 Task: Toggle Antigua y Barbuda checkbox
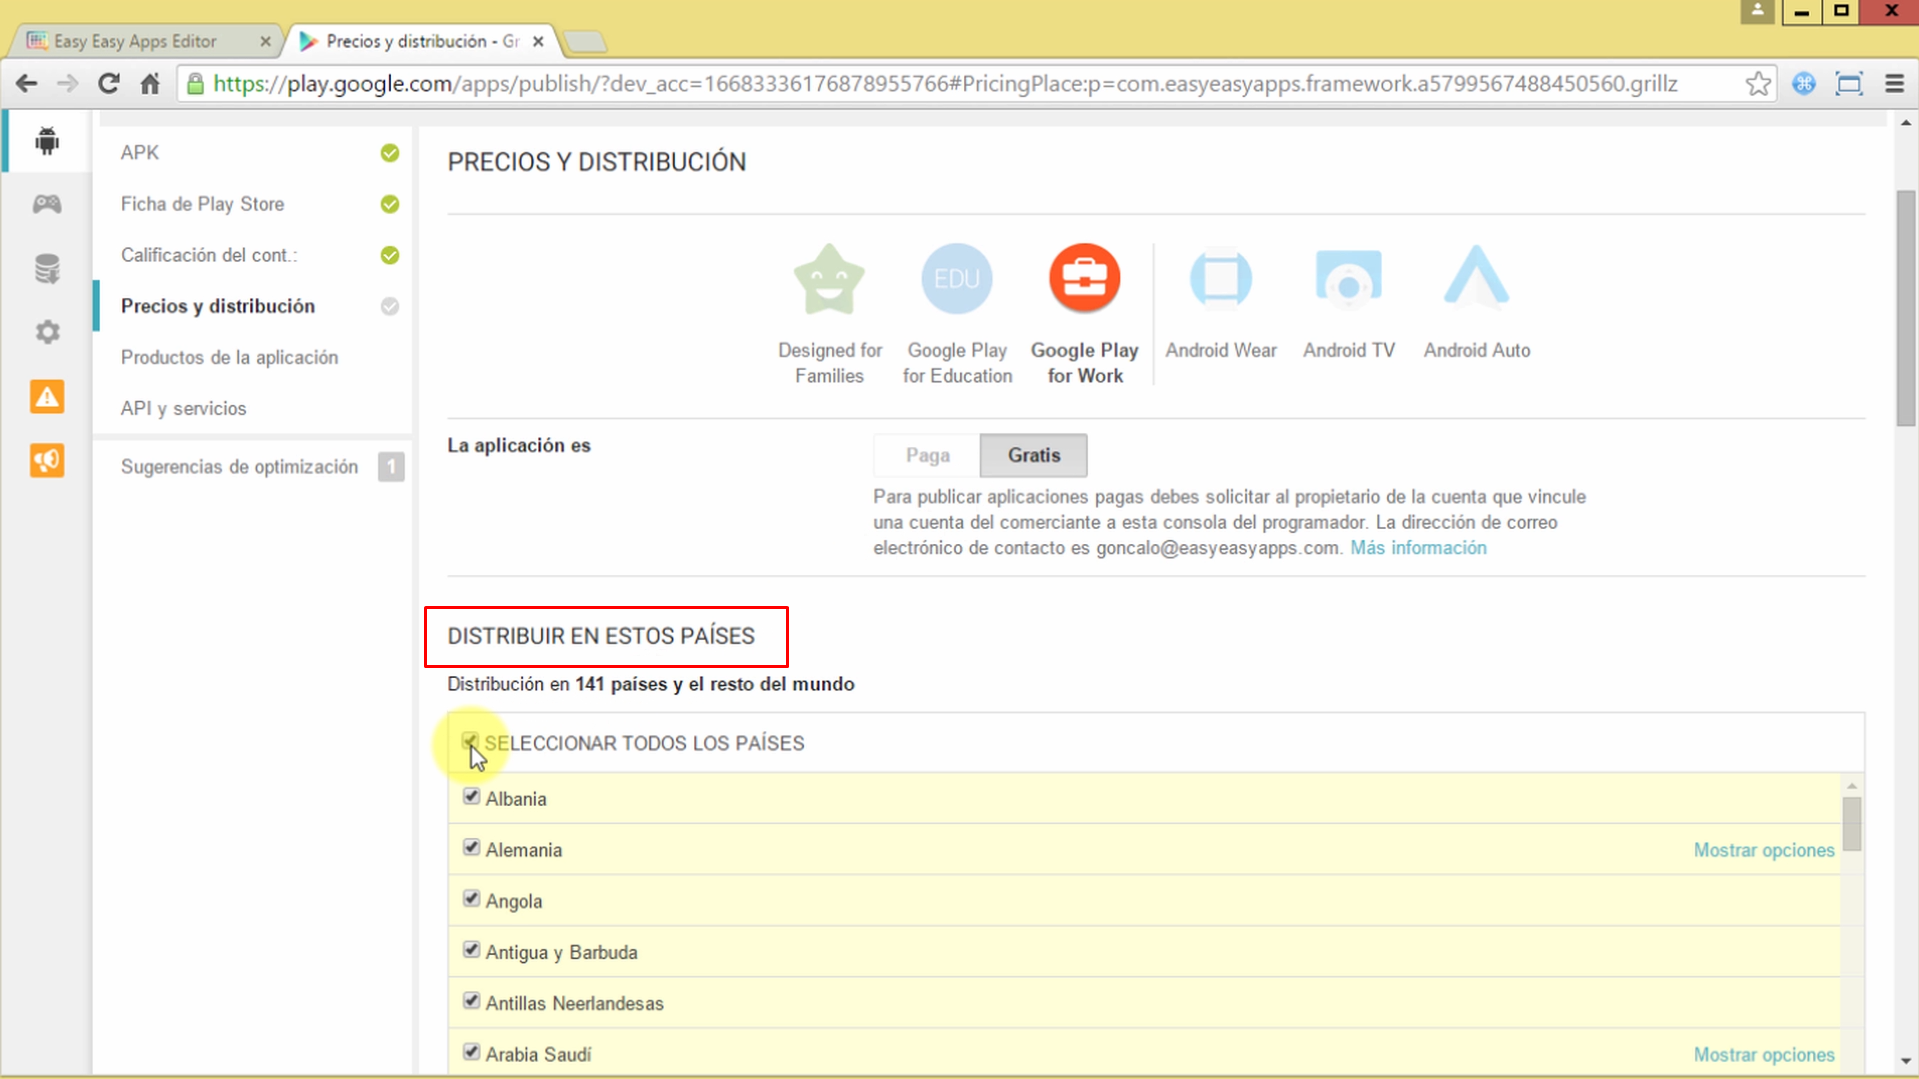471,949
